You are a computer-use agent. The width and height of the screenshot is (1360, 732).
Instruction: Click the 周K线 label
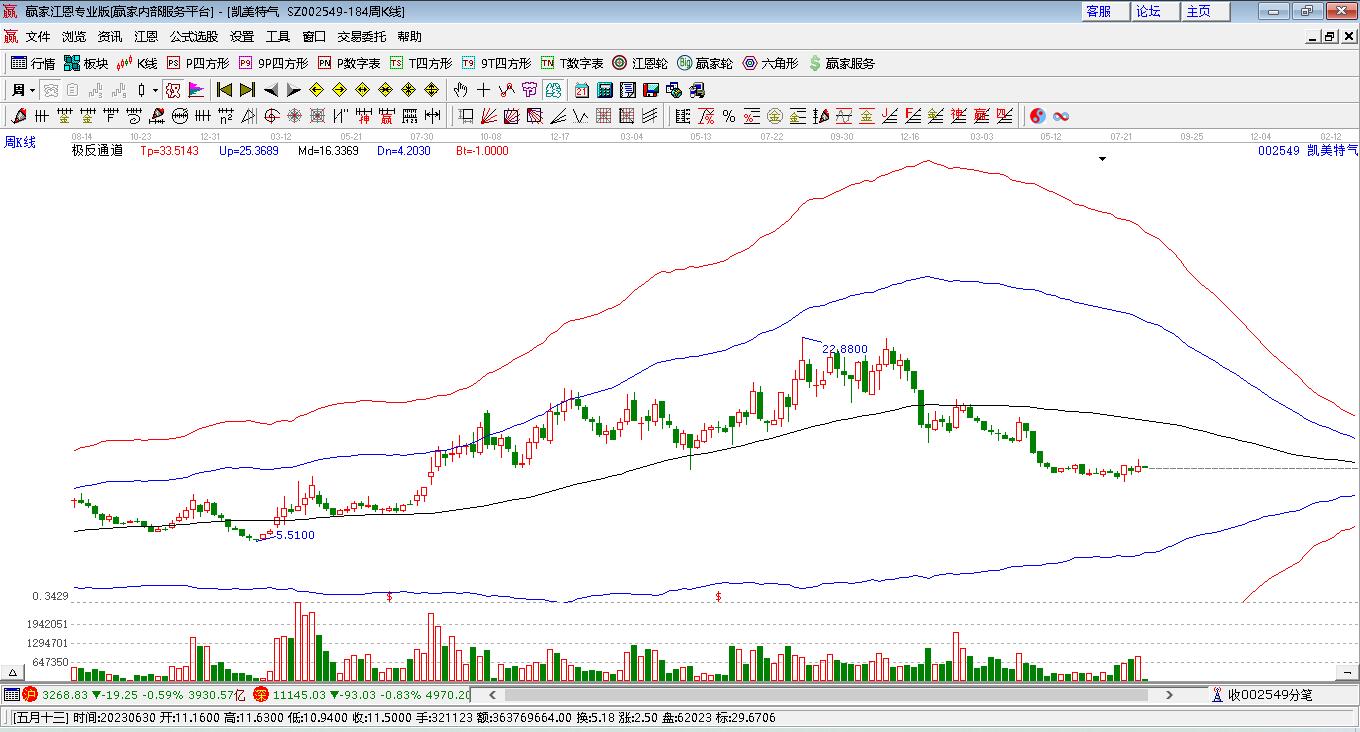click(x=20, y=143)
